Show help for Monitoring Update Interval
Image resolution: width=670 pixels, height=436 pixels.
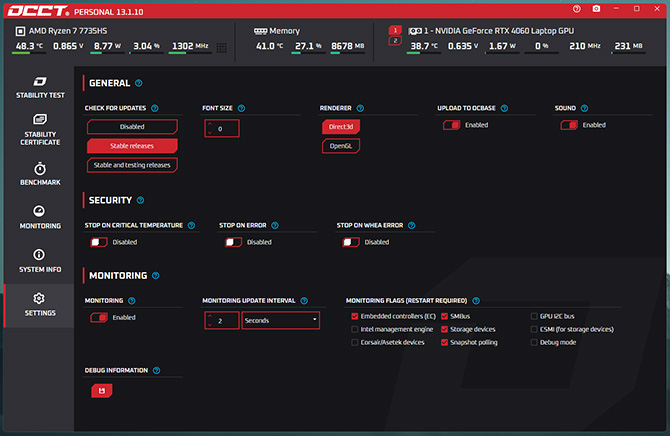click(304, 301)
